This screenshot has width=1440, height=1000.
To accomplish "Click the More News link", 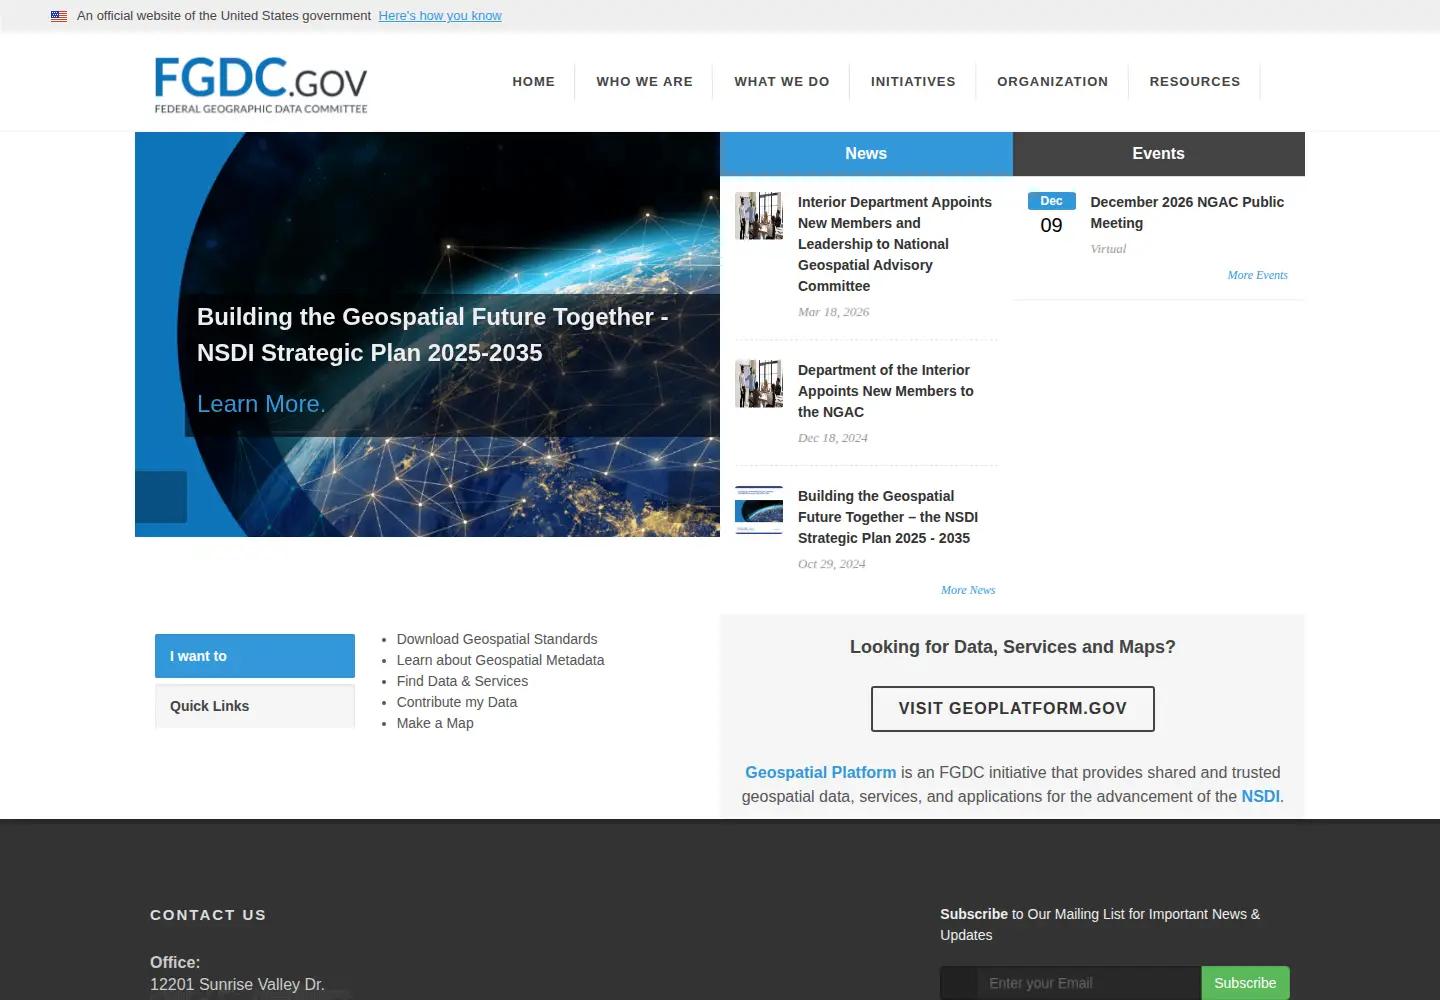I will [968, 590].
